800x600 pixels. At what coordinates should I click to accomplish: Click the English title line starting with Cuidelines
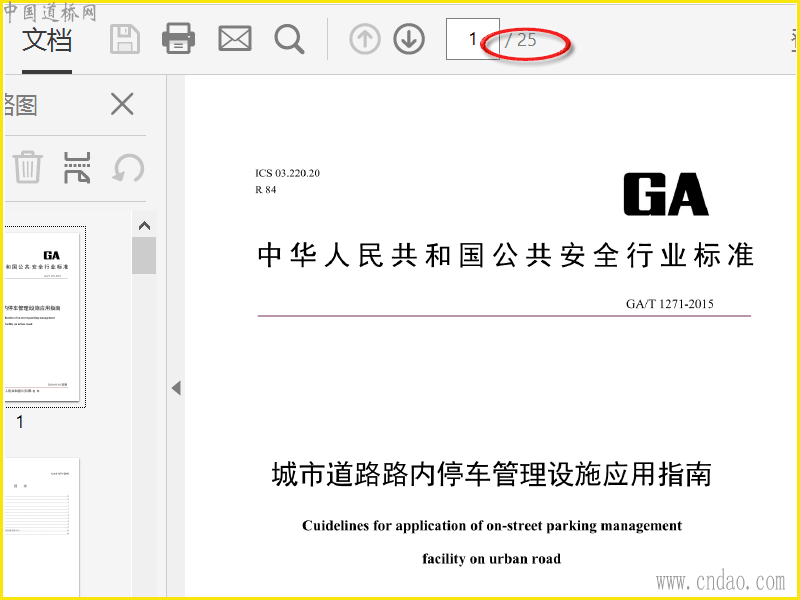click(x=492, y=526)
